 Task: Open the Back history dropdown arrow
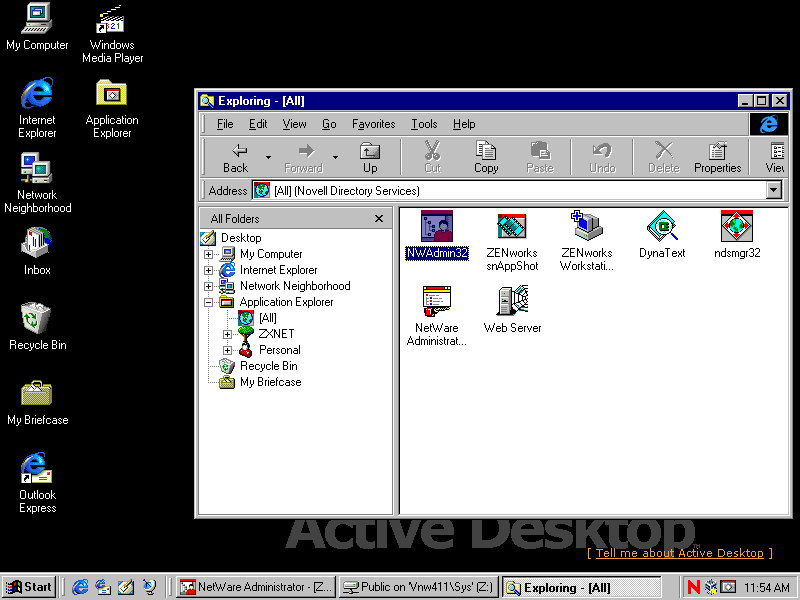(x=268, y=158)
